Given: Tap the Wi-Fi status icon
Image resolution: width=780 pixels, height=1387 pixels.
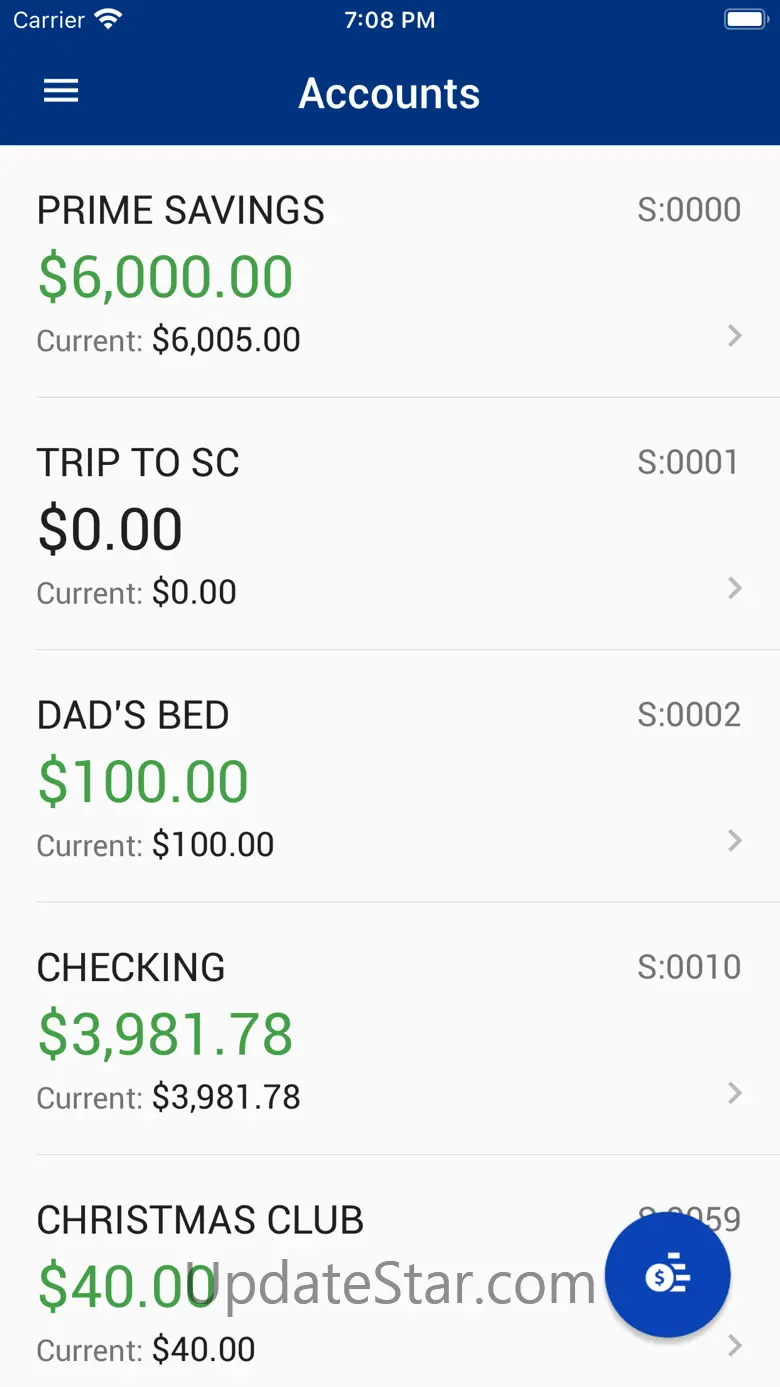Looking at the screenshot, I should [x=107, y=20].
